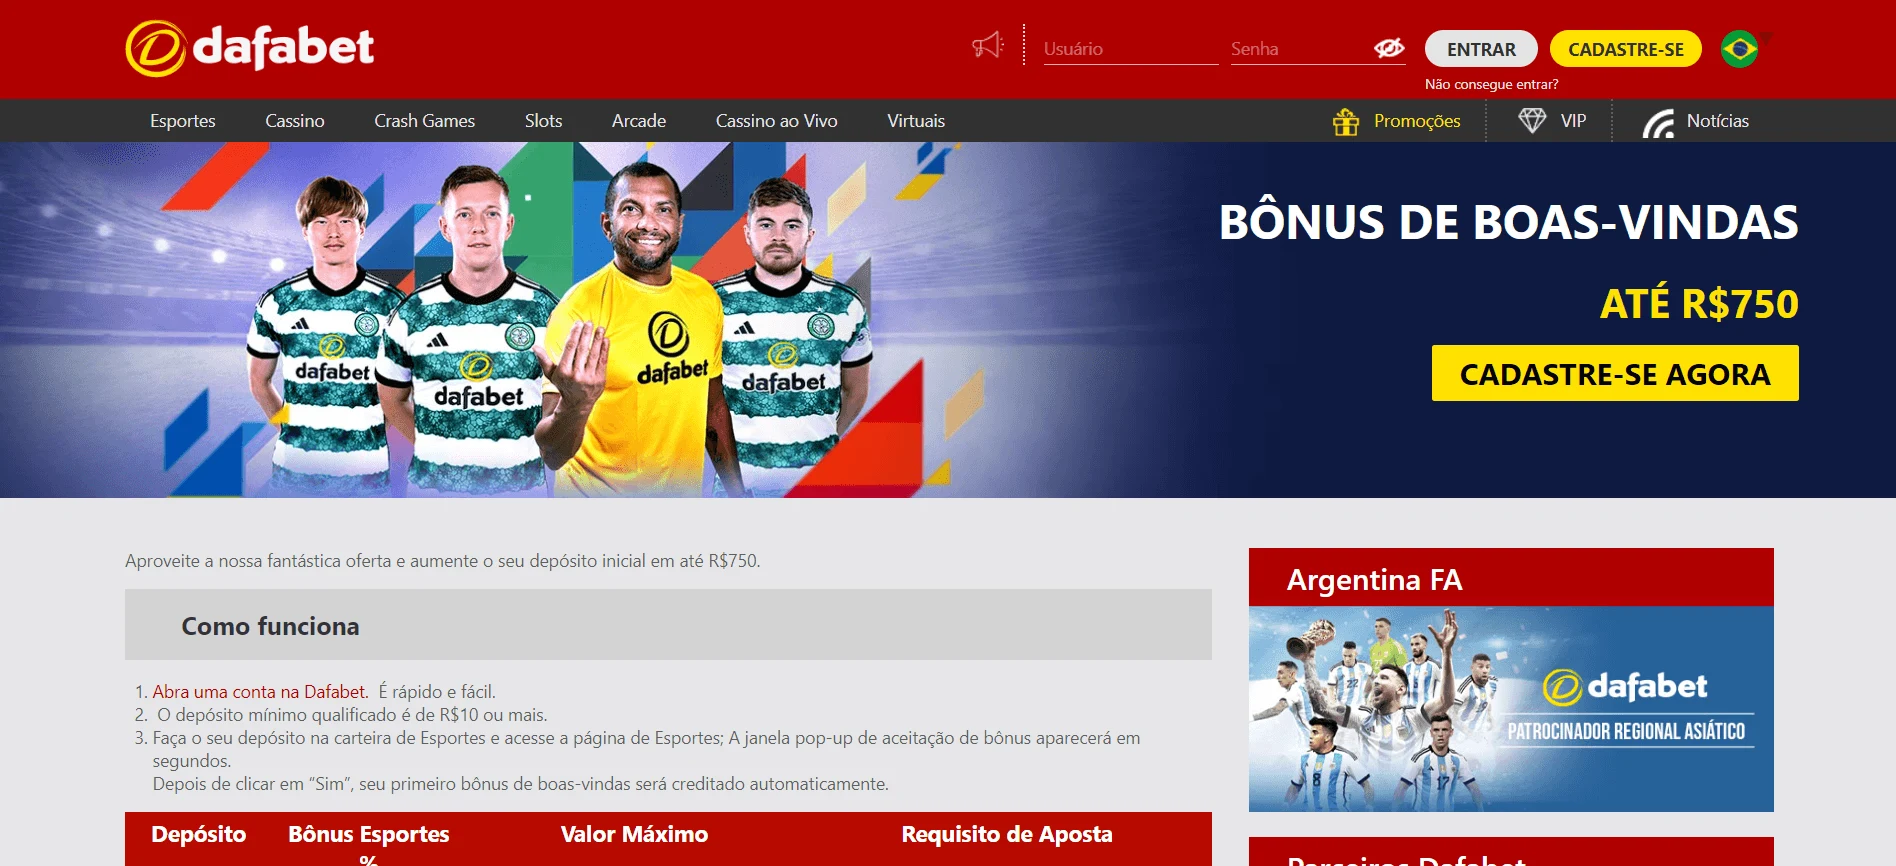Viewport: 1896px width, 866px height.
Task: Open the Não consegue entrar? link
Action: click(1491, 85)
